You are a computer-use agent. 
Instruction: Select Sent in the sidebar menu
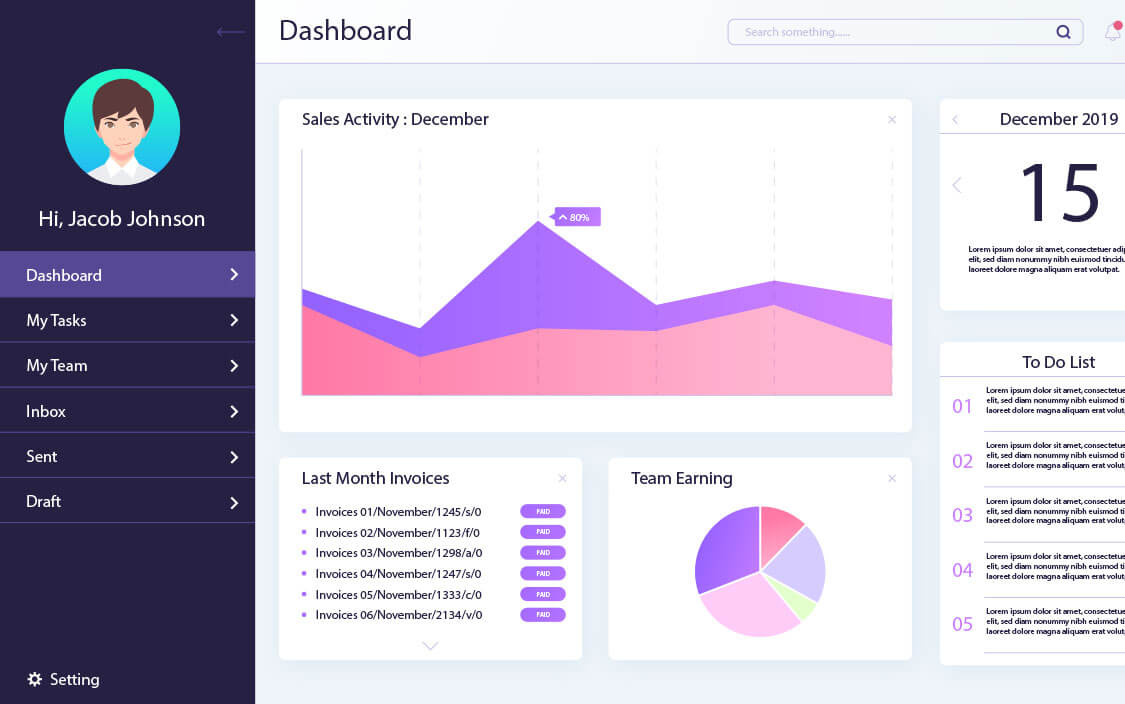click(41, 456)
